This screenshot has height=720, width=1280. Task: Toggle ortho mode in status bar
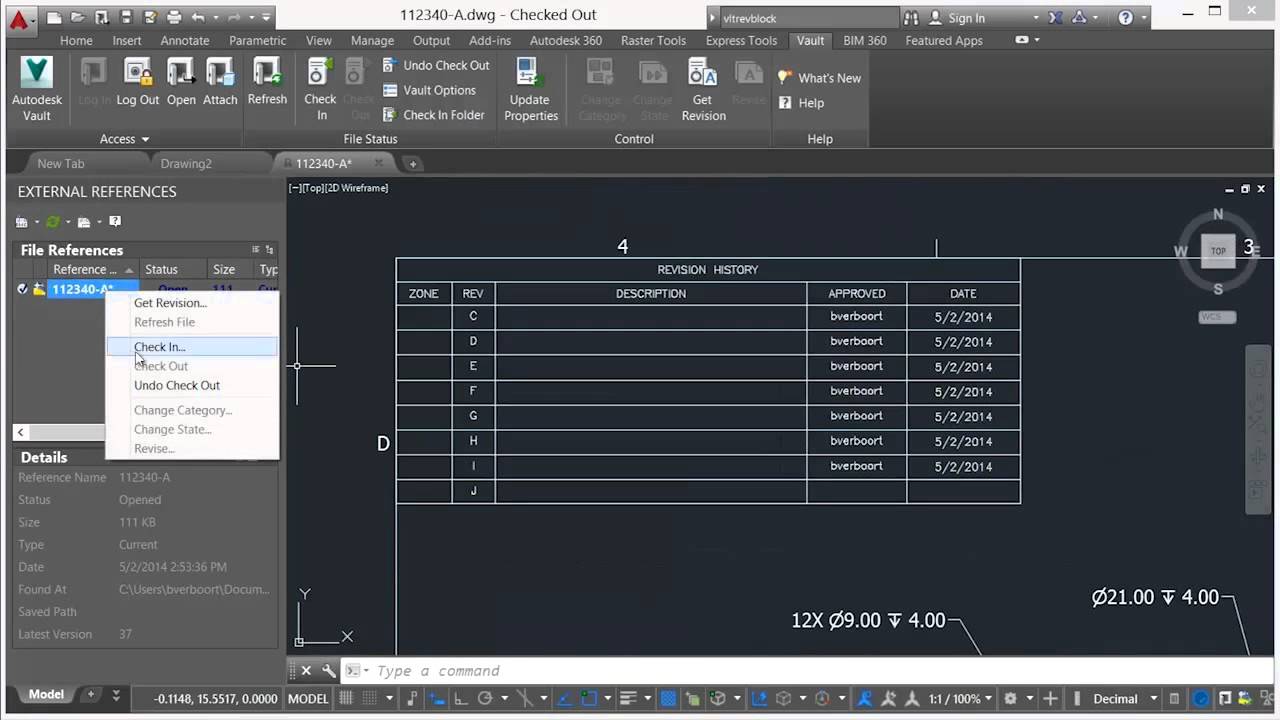tap(459, 698)
